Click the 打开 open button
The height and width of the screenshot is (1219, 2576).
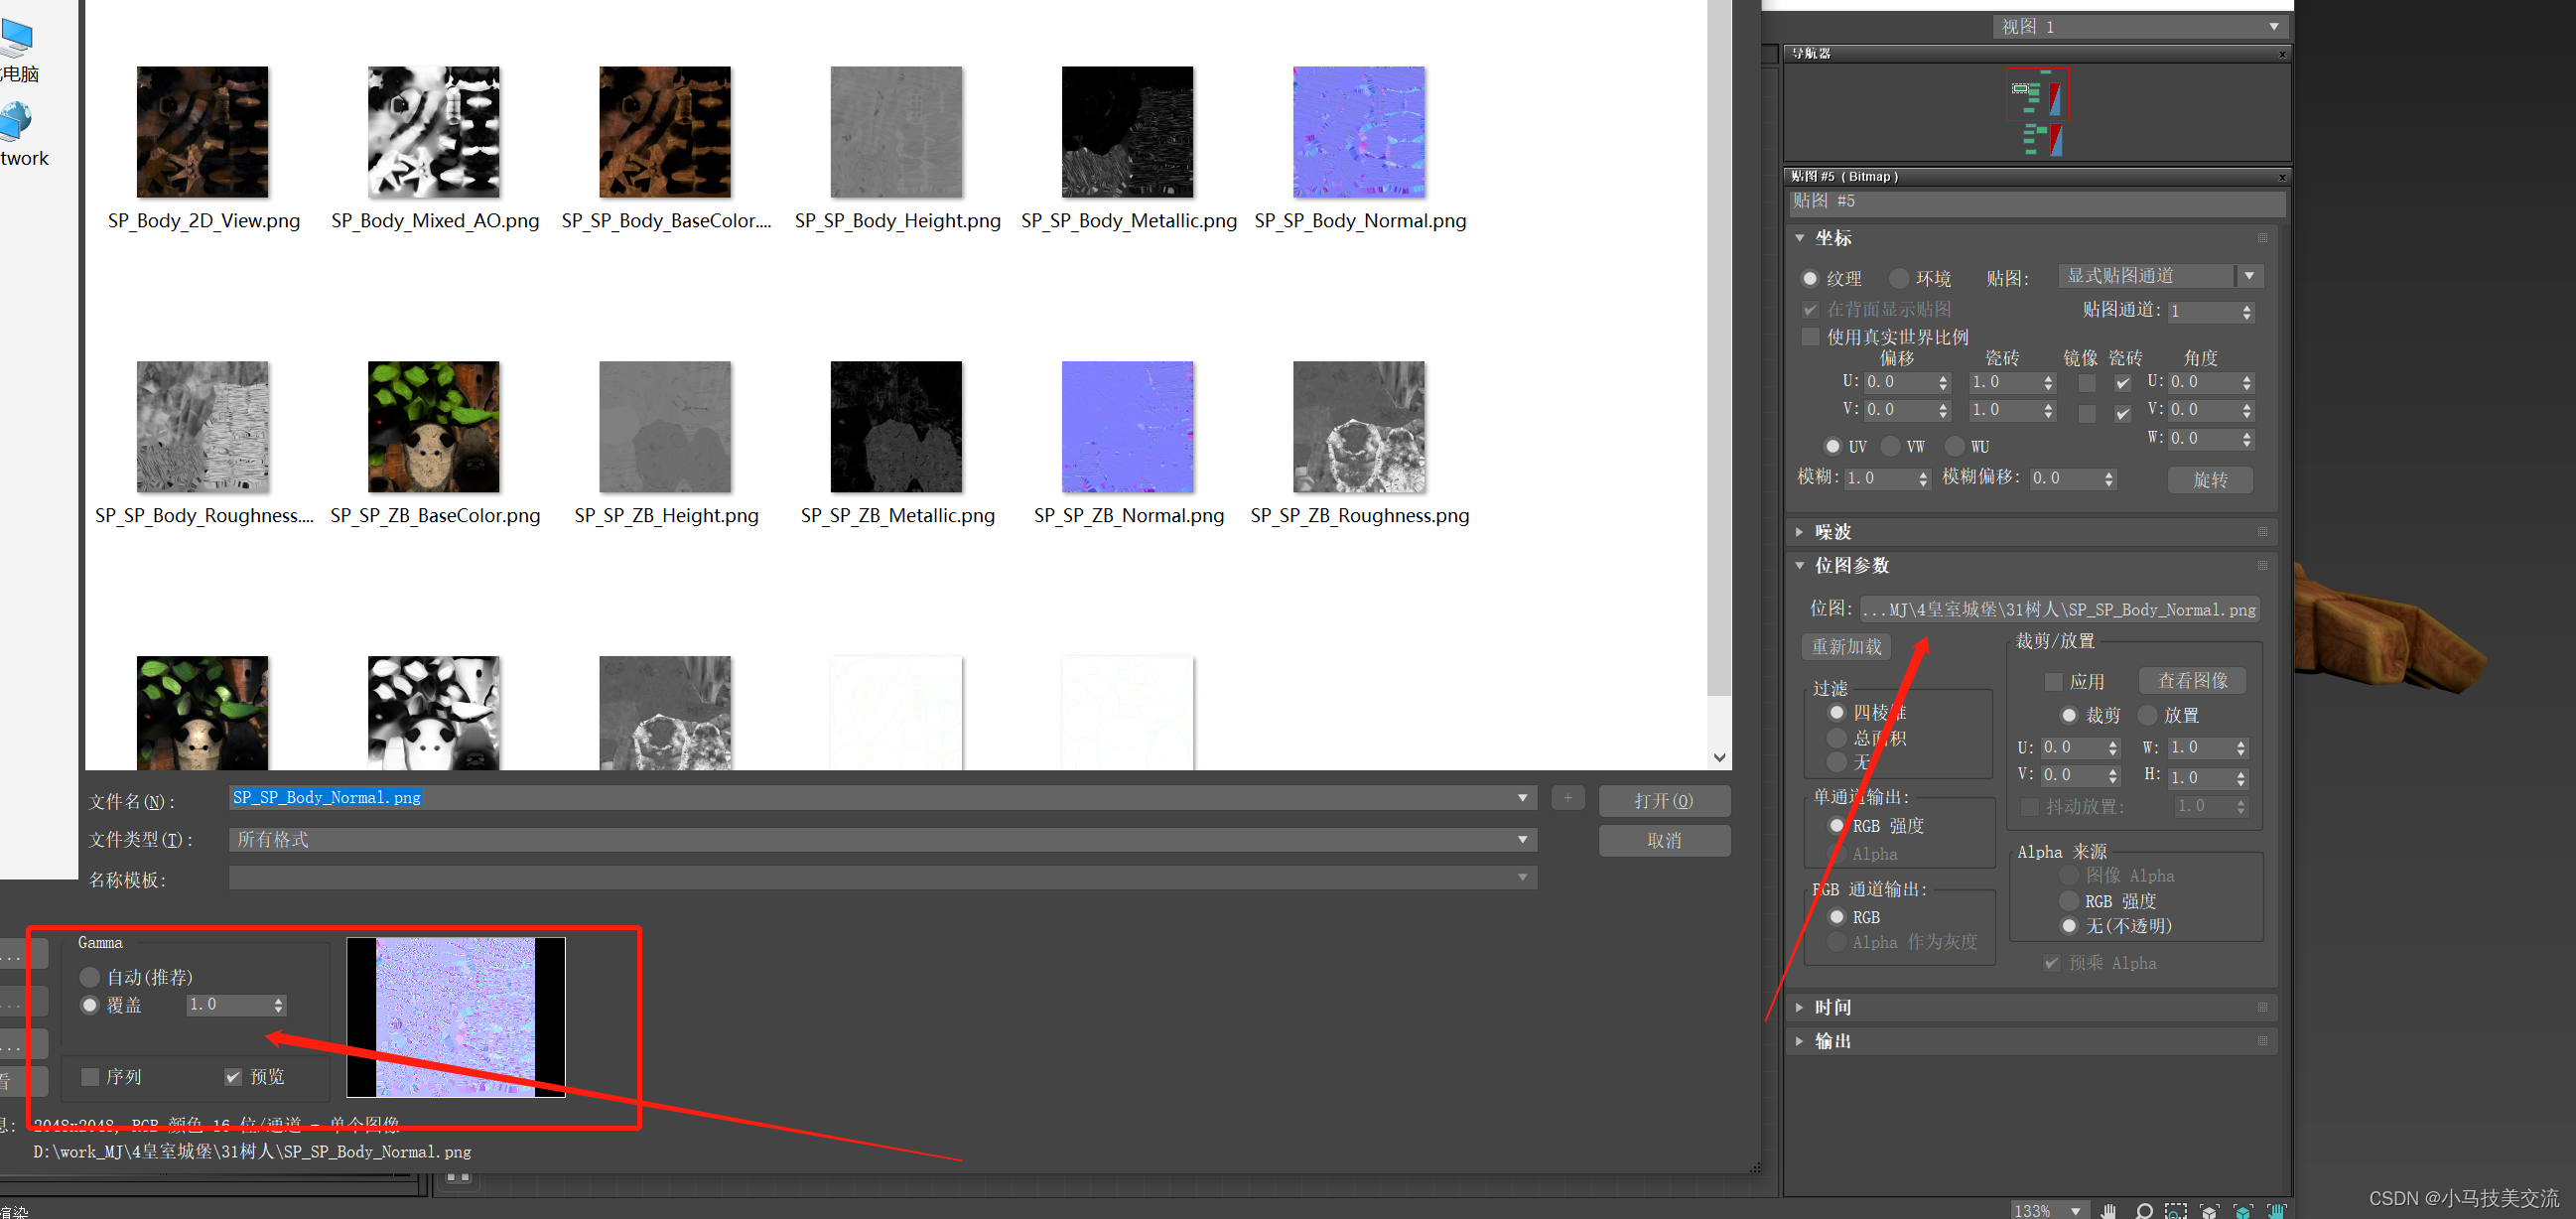pyautogui.click(x=1663, y=801)
